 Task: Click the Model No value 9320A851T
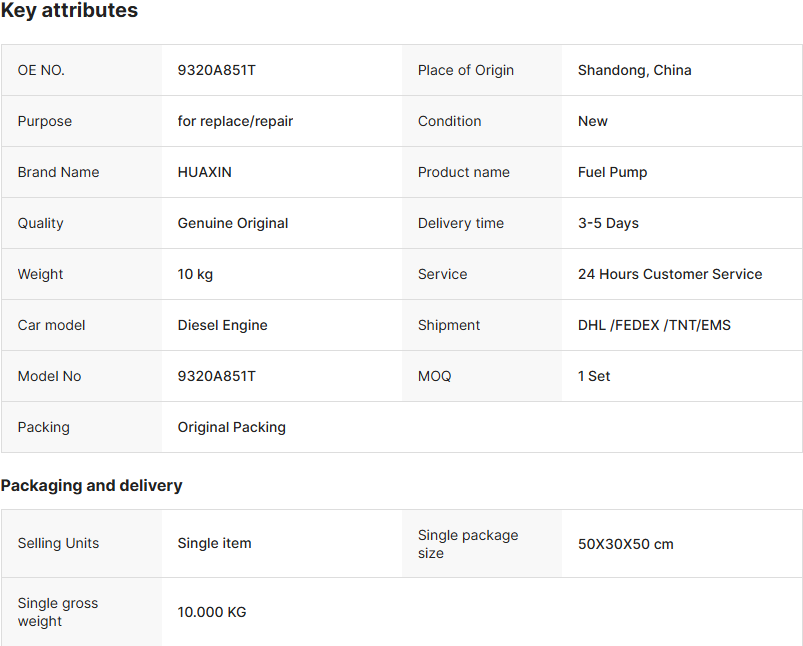click(216, 376)
